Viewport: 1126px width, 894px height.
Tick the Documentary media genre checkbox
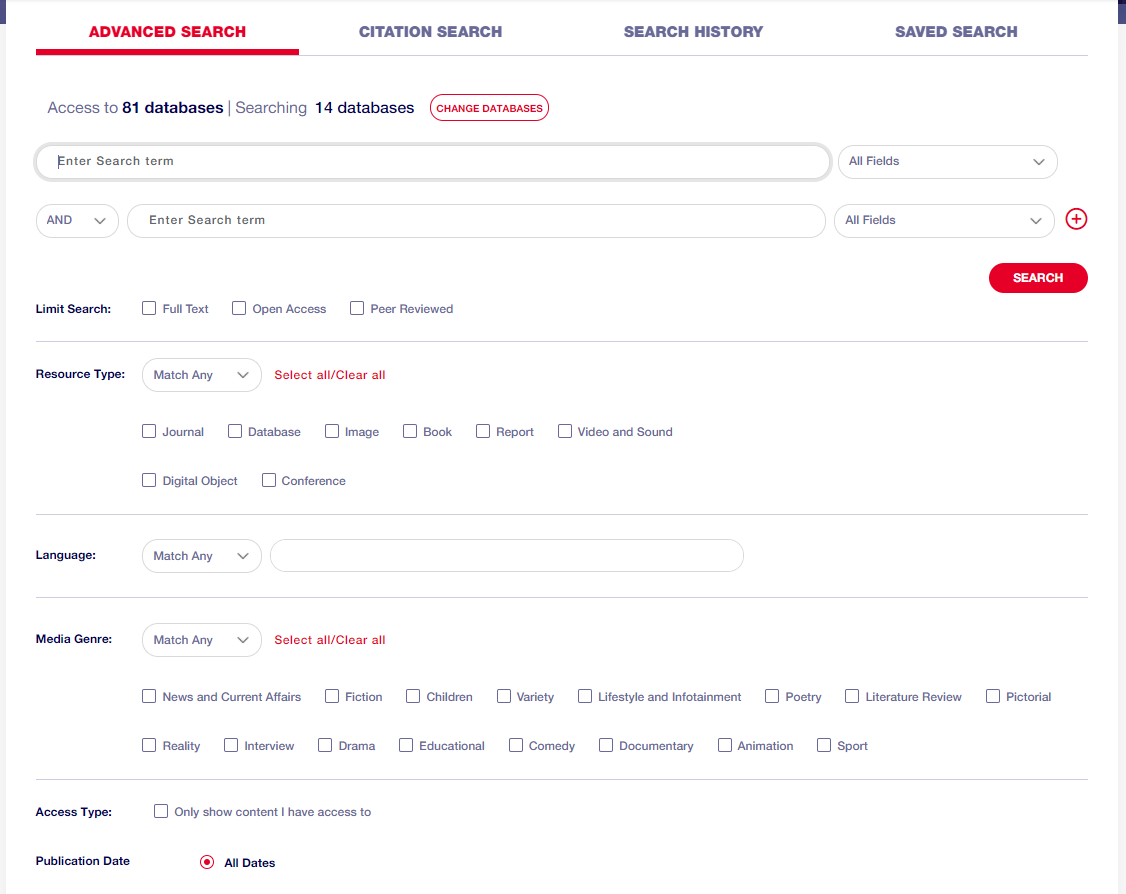coord(606,746)
